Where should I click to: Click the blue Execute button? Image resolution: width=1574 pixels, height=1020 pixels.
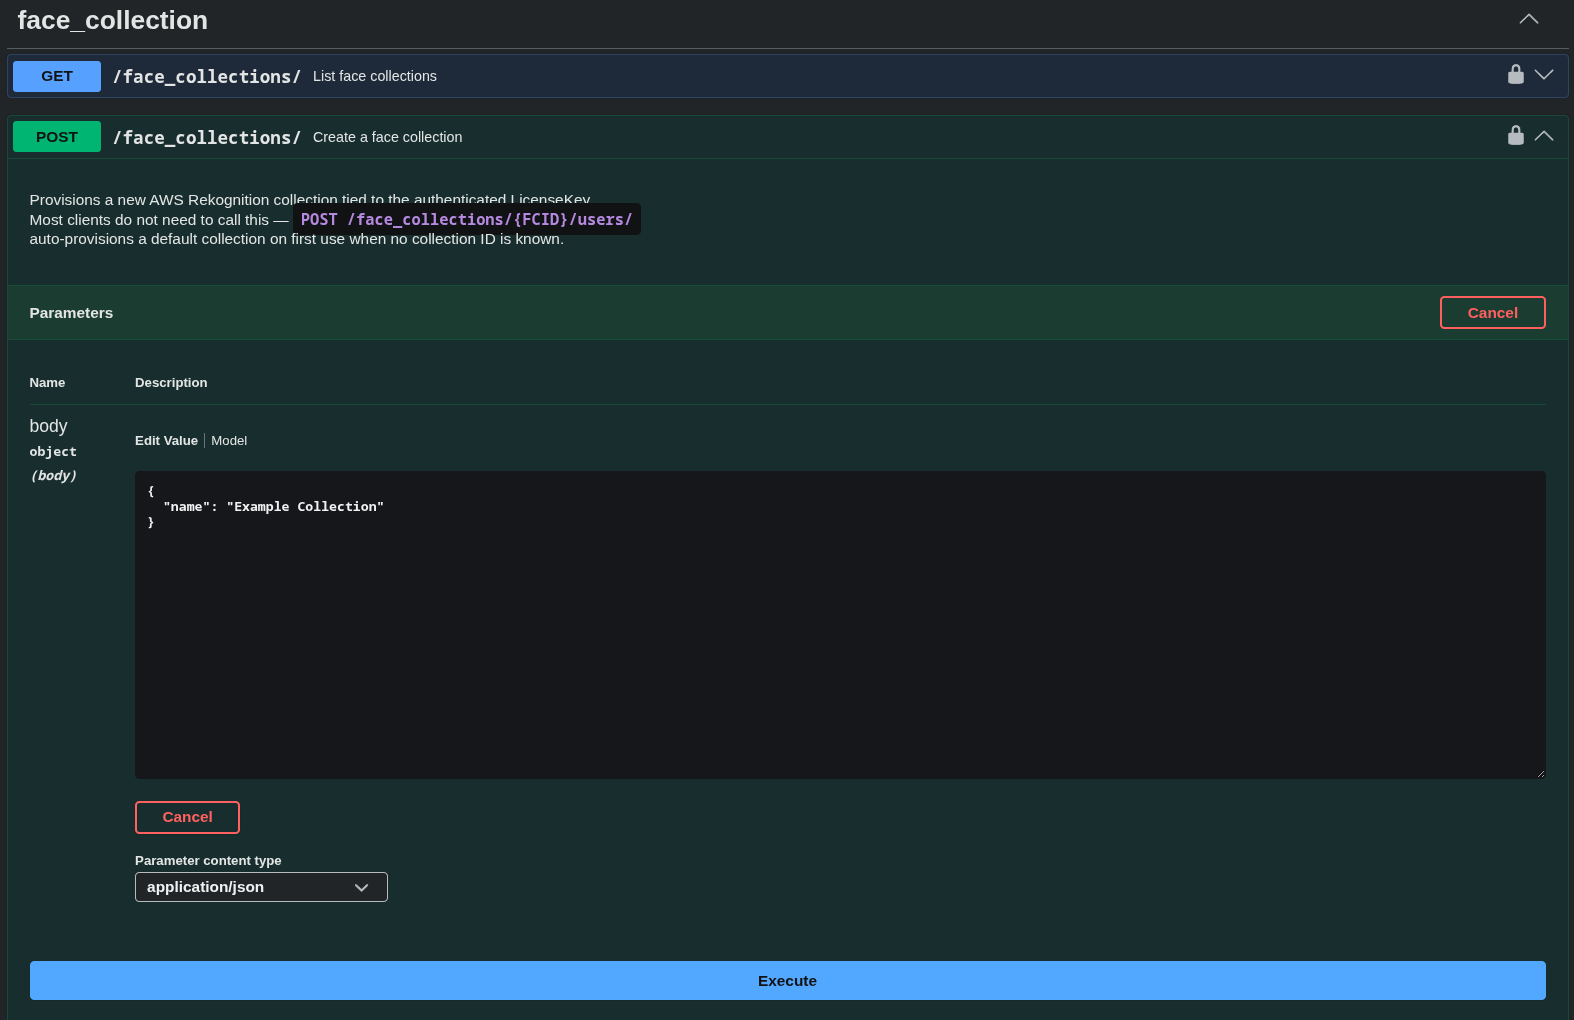coord(788,981)
